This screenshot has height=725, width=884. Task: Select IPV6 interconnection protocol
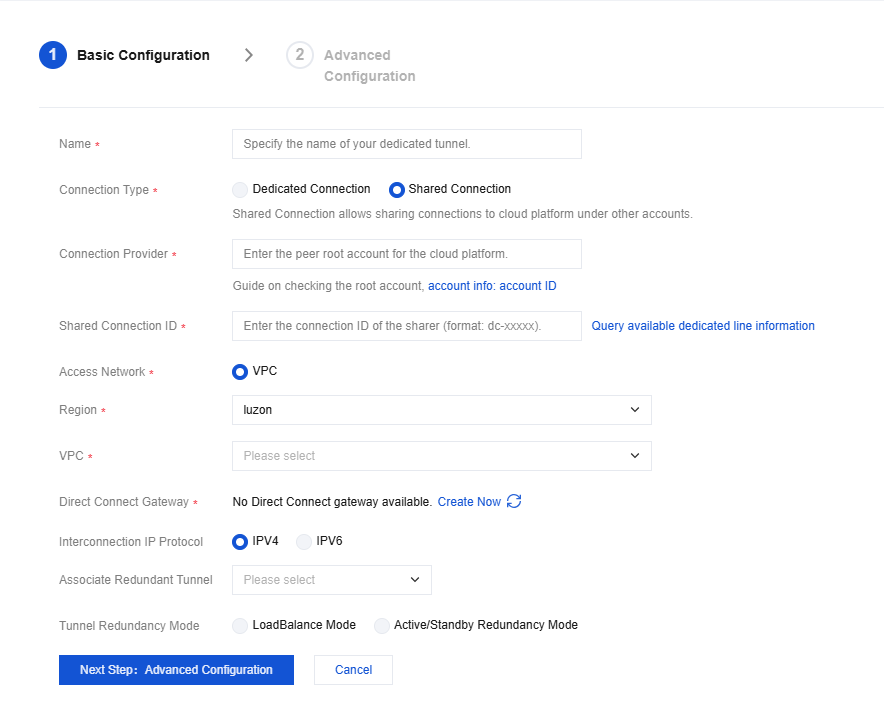coord(304,542)
